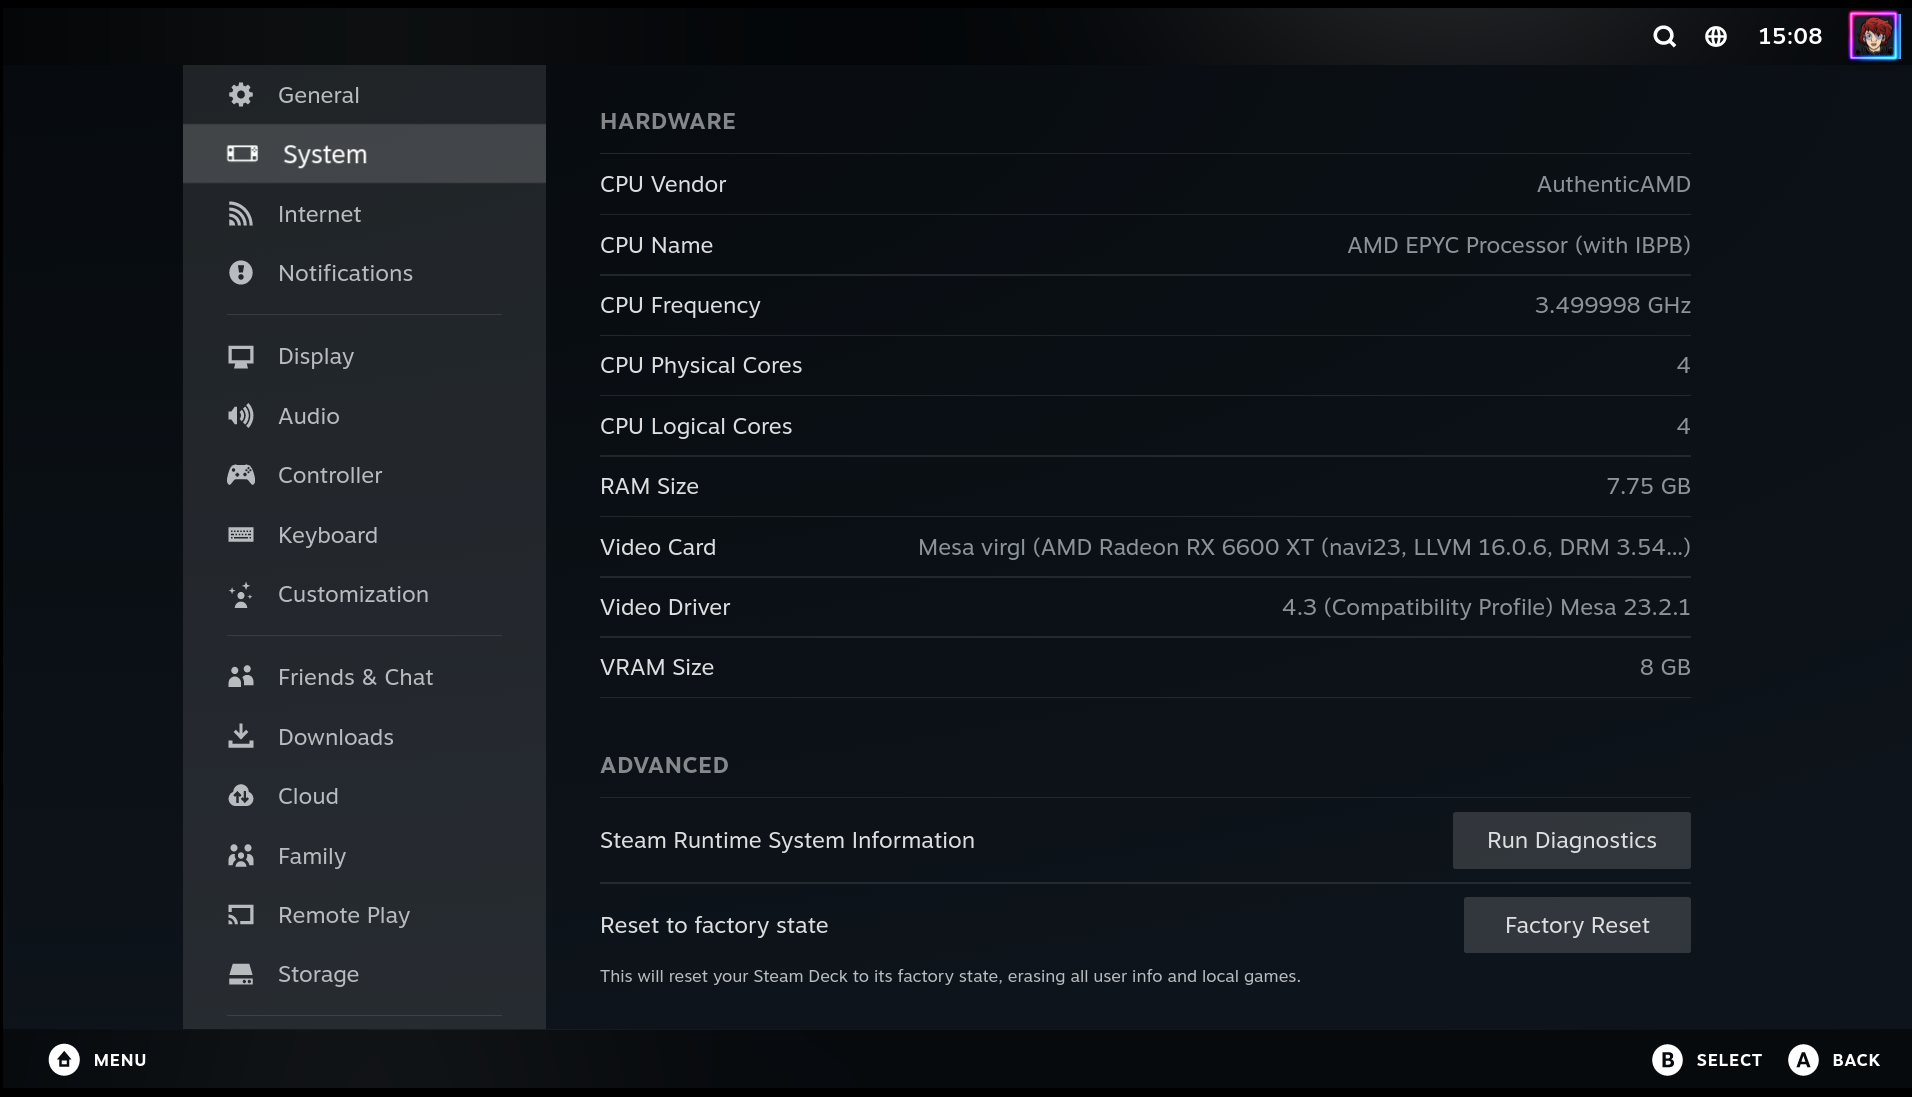Viewport: 1912px width, 1097px height.
Task: Select the Family settings tab
Action: 312,856
